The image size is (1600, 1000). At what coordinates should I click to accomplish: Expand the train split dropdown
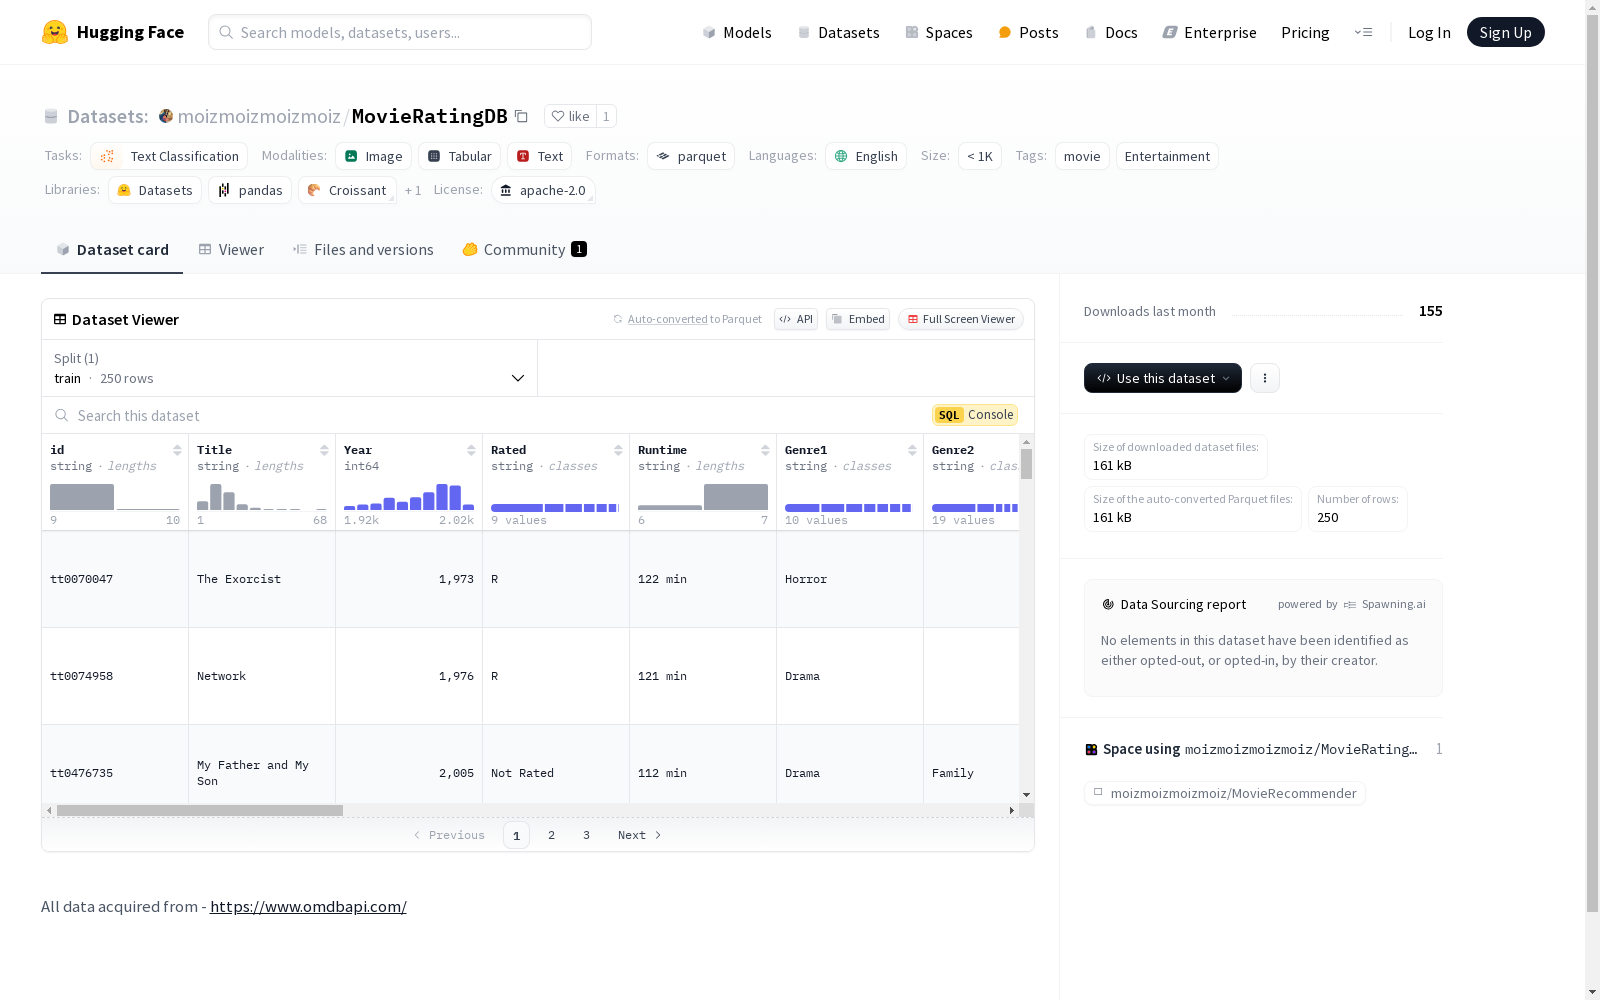click(x=290, y=368)
